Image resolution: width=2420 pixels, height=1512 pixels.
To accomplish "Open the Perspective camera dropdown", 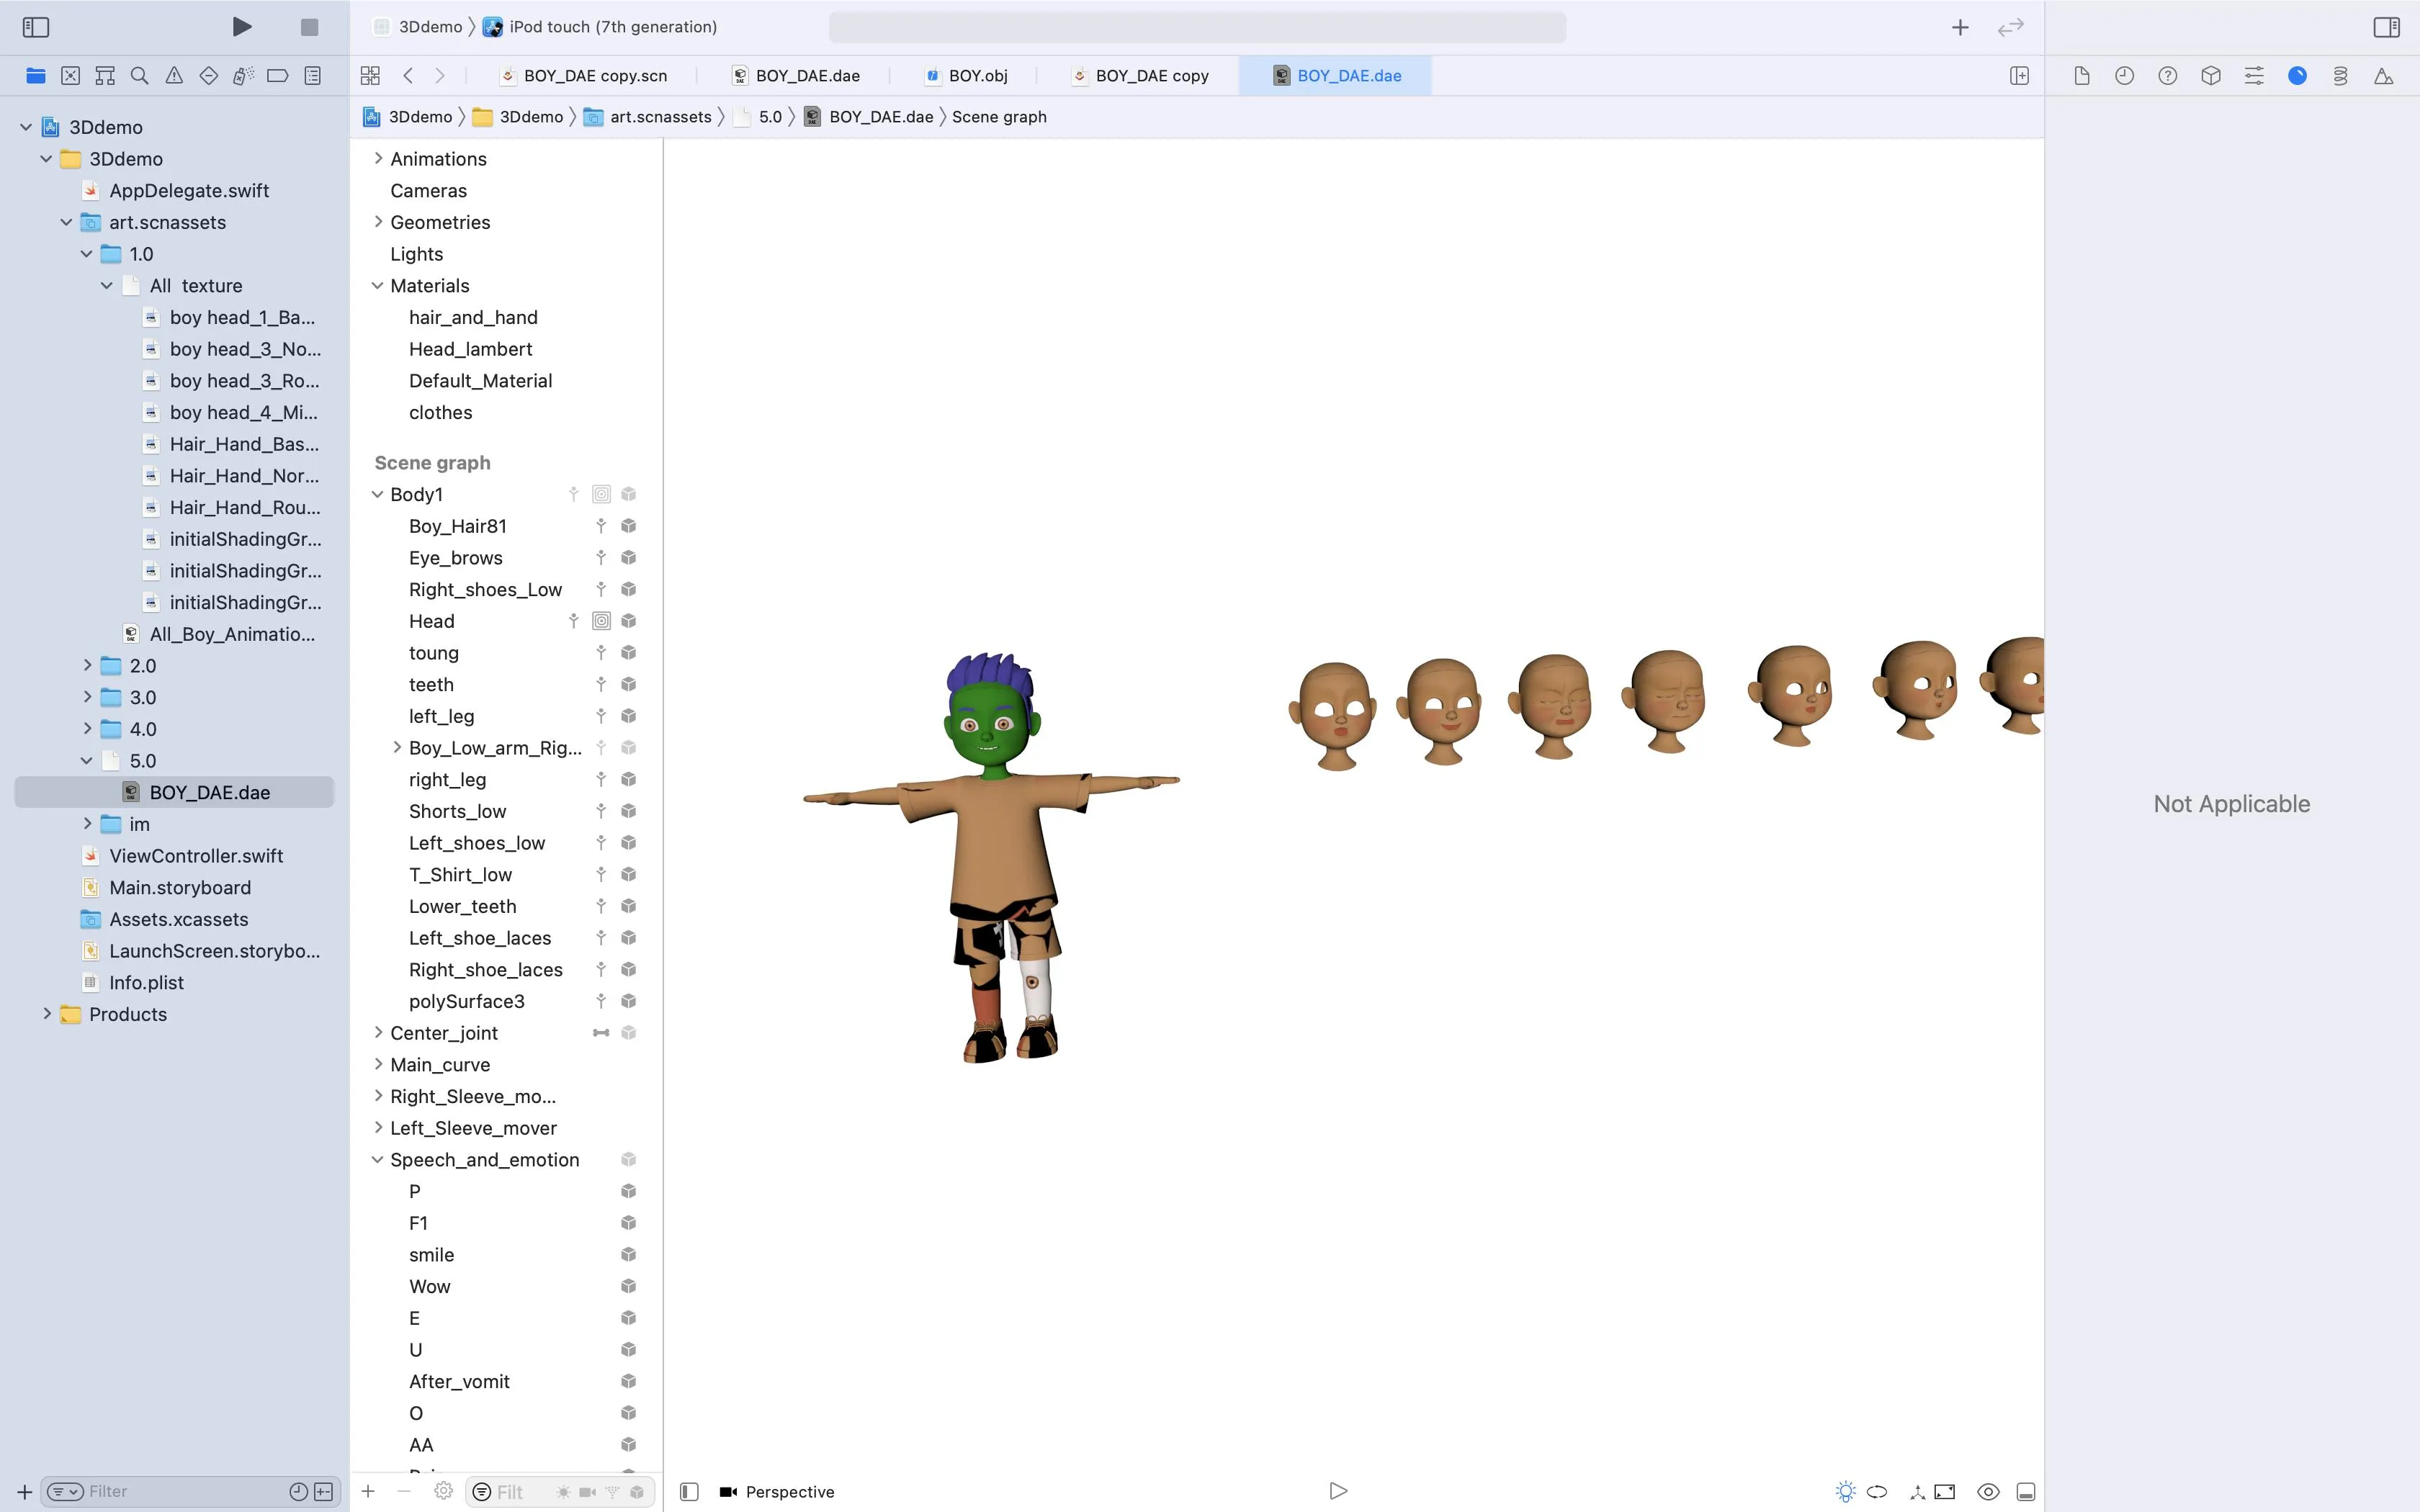I will (x=777, y=1491).
